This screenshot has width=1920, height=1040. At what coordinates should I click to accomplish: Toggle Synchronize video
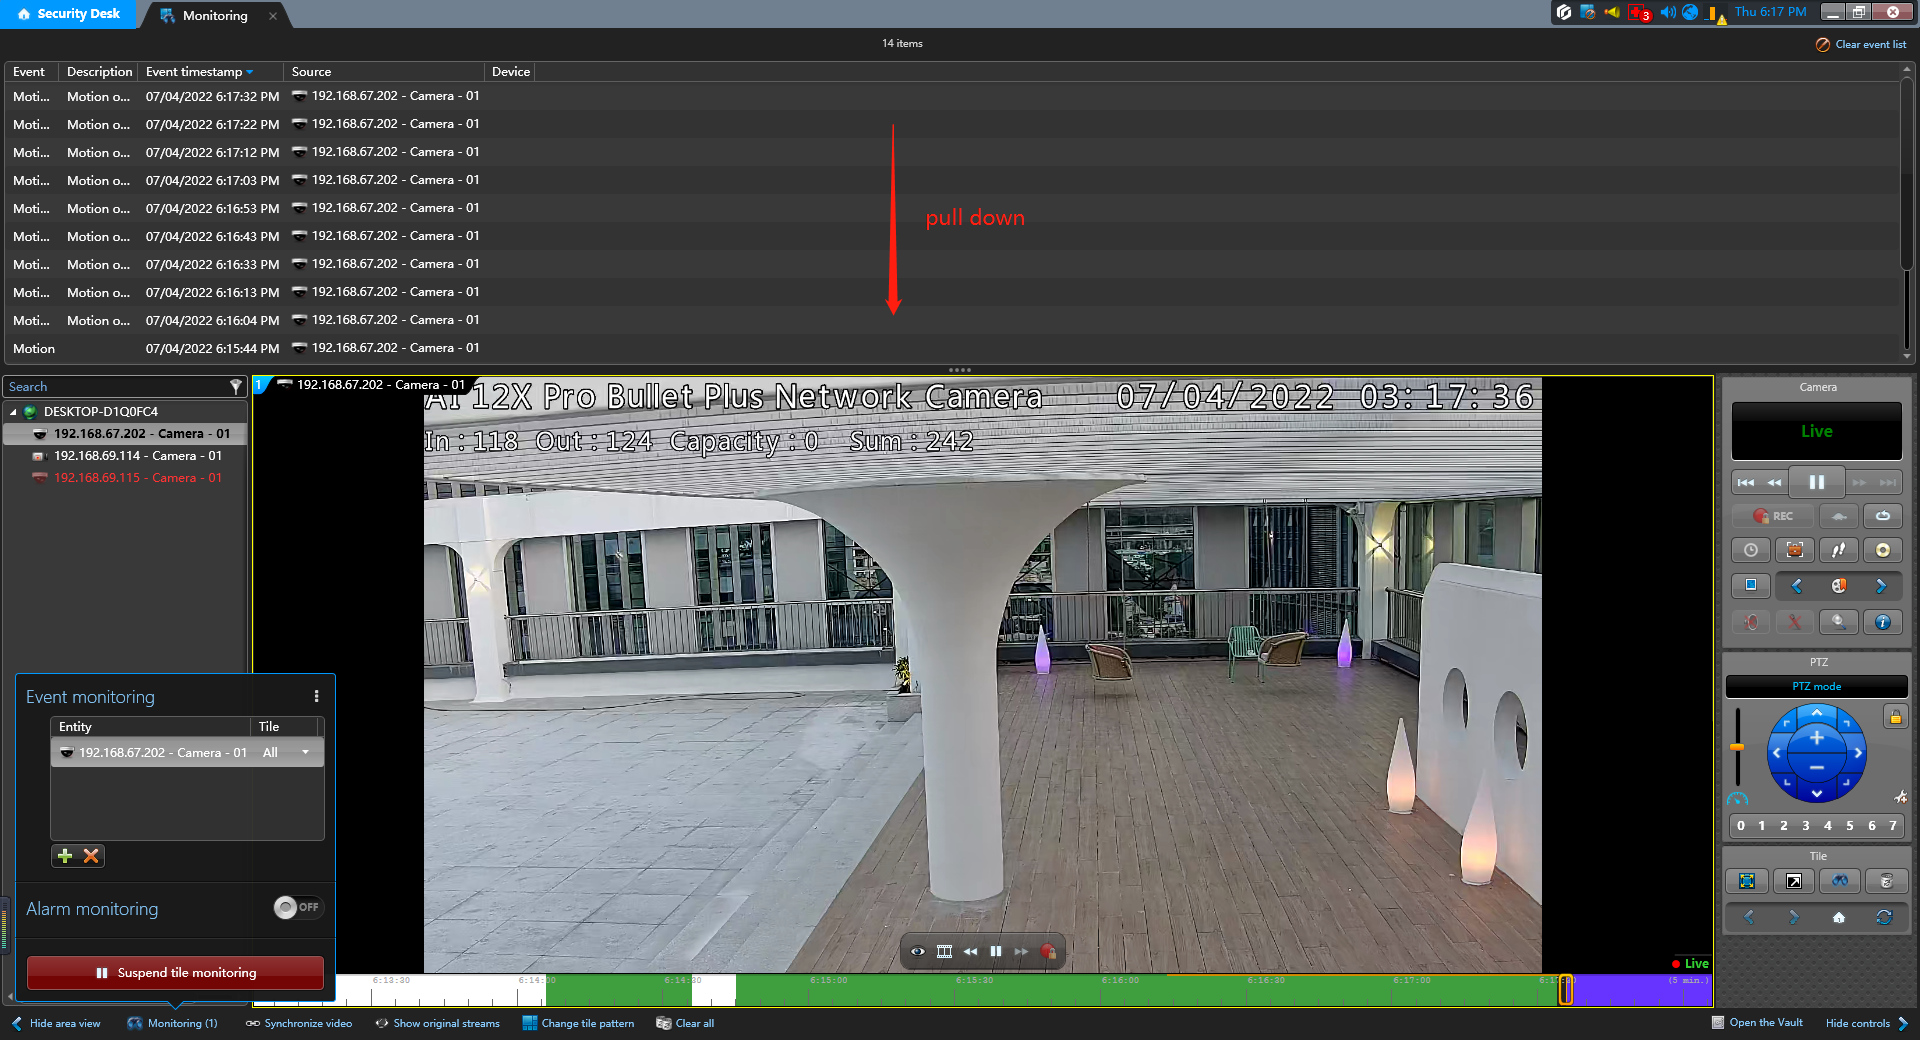[x=299, y=1023]
